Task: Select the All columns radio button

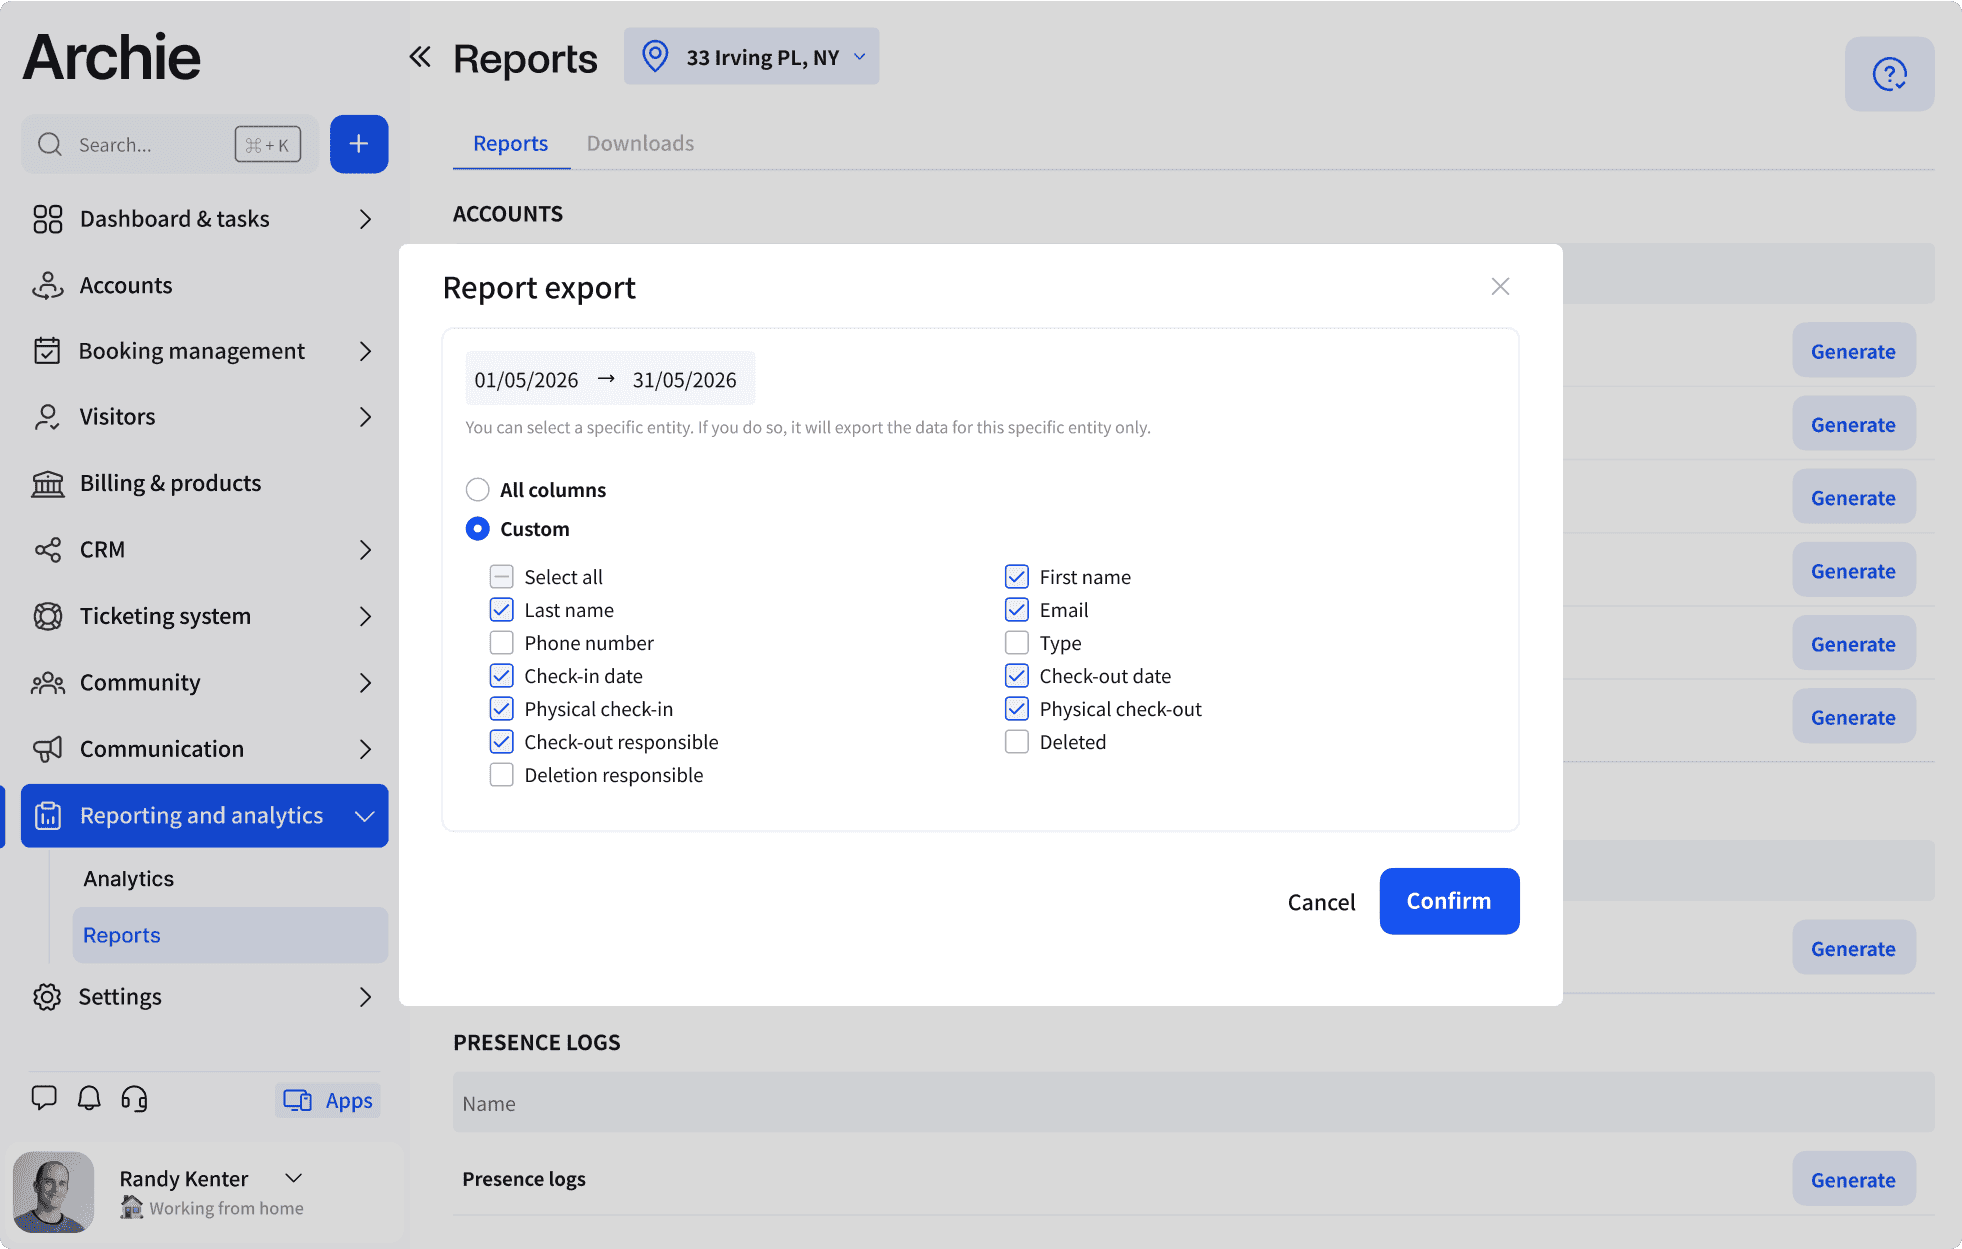Action: click(x=477, y=489)
